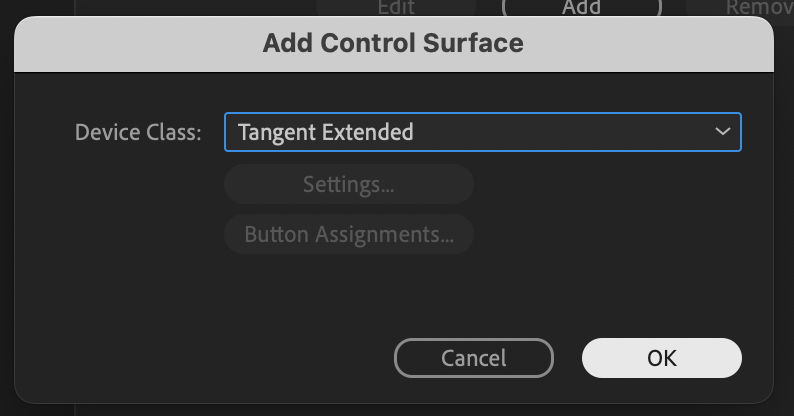
Task: Click the OK button
Action: [661, 358]
